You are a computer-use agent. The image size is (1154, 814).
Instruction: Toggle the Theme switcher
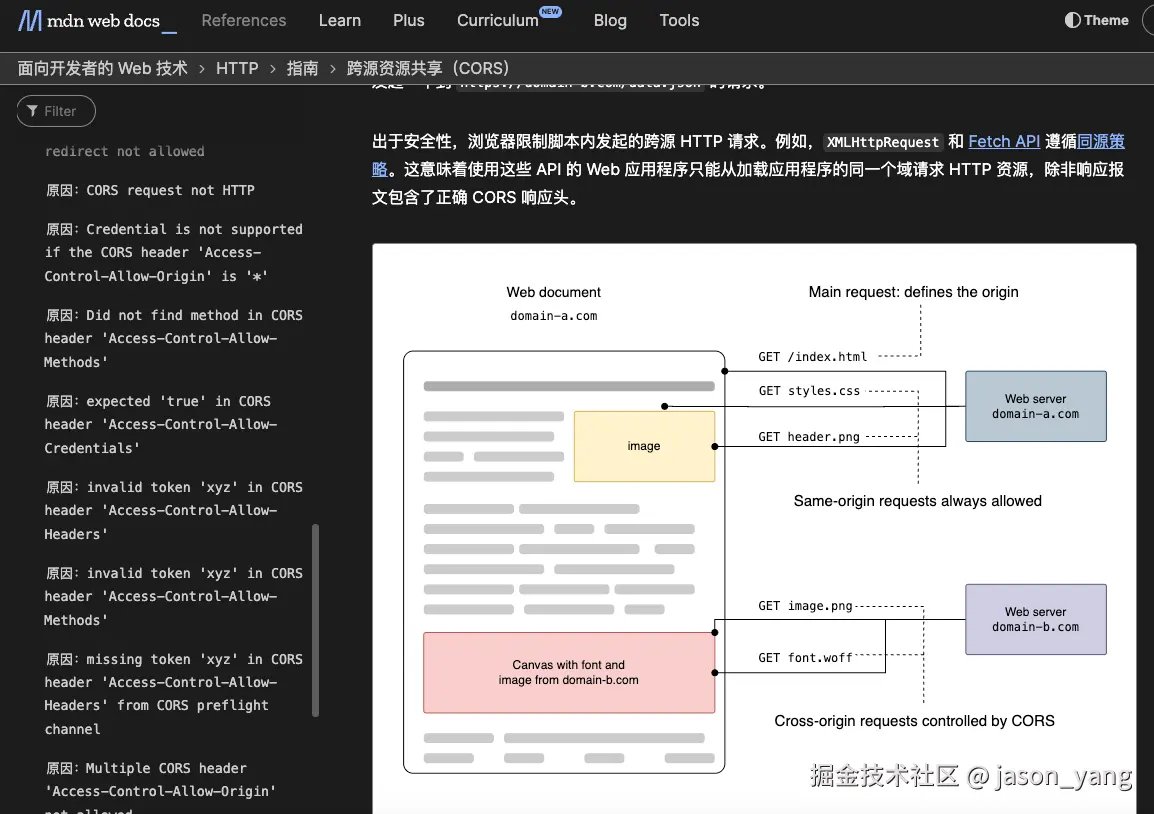(x=1096, y=21)
